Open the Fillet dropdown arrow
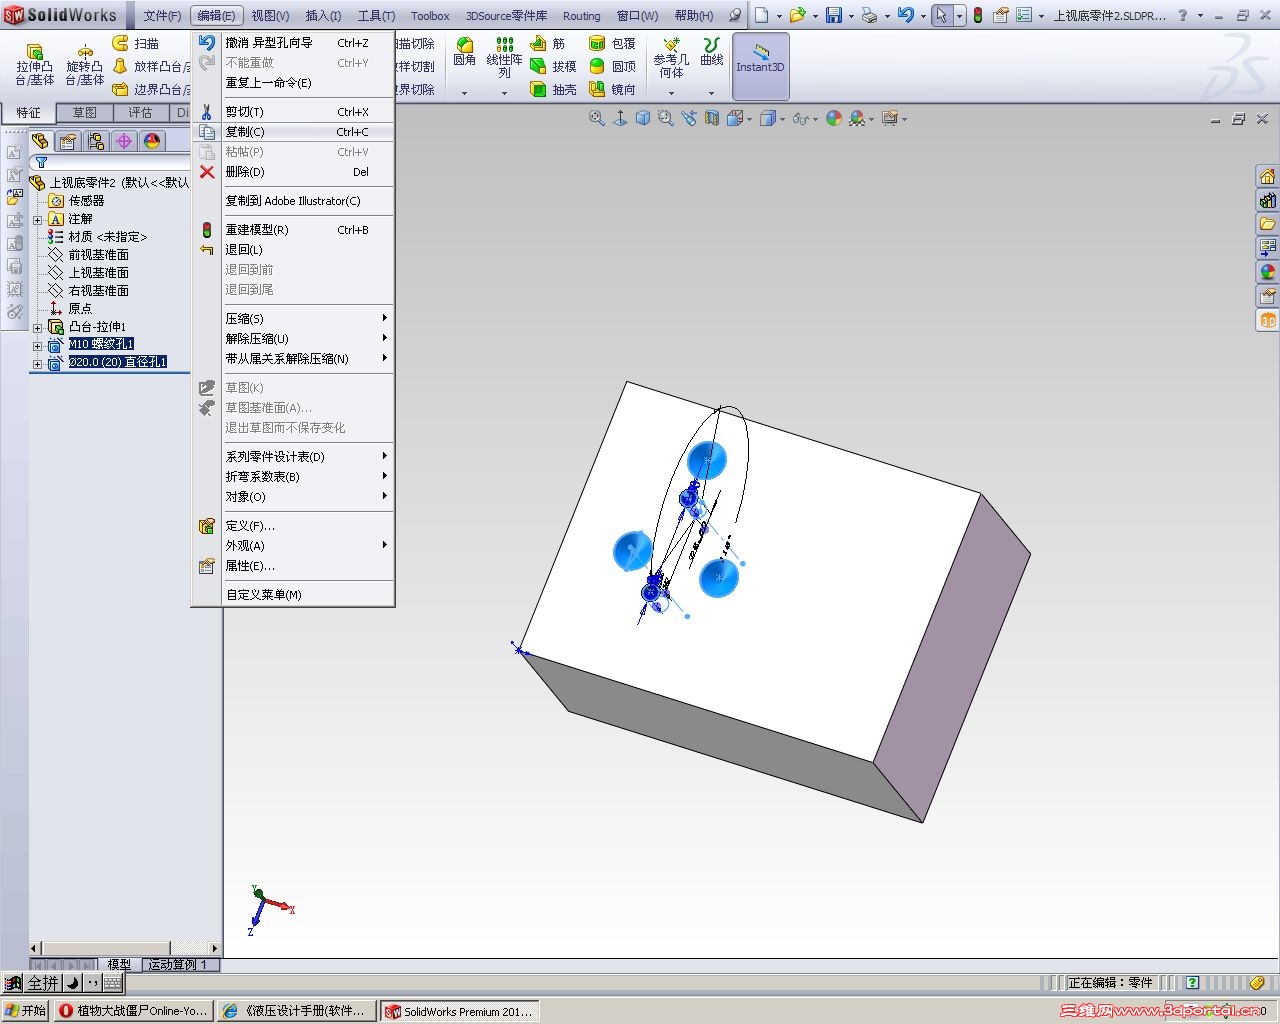This screenshot has width=1280, height=1024. click(464, 93)
